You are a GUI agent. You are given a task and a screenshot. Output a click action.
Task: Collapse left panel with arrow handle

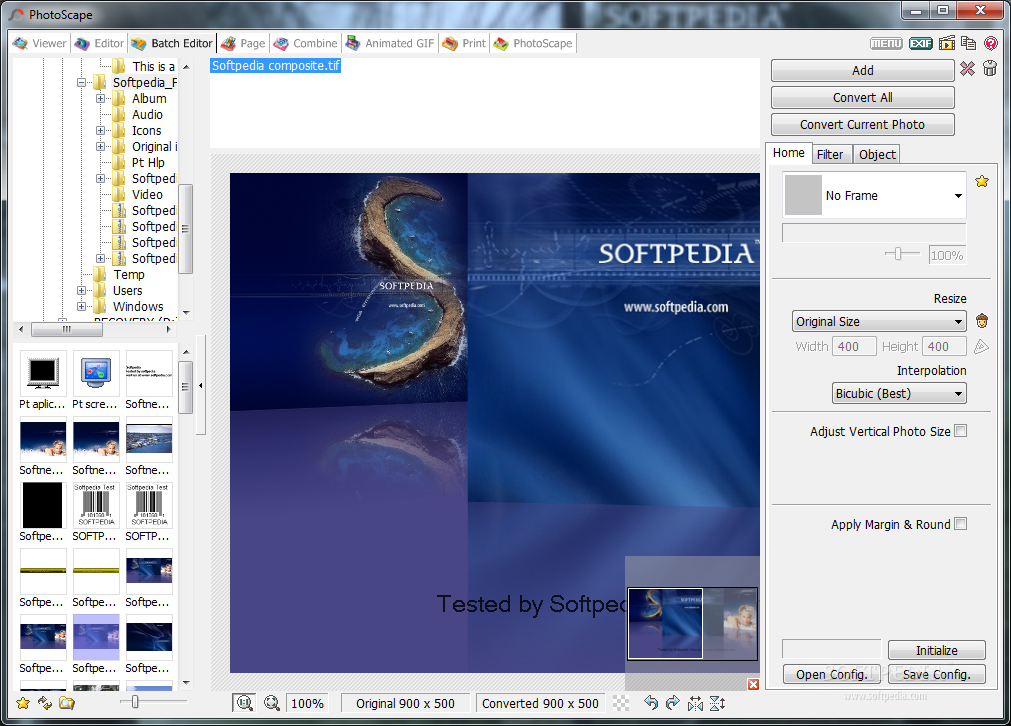(201, 386)
